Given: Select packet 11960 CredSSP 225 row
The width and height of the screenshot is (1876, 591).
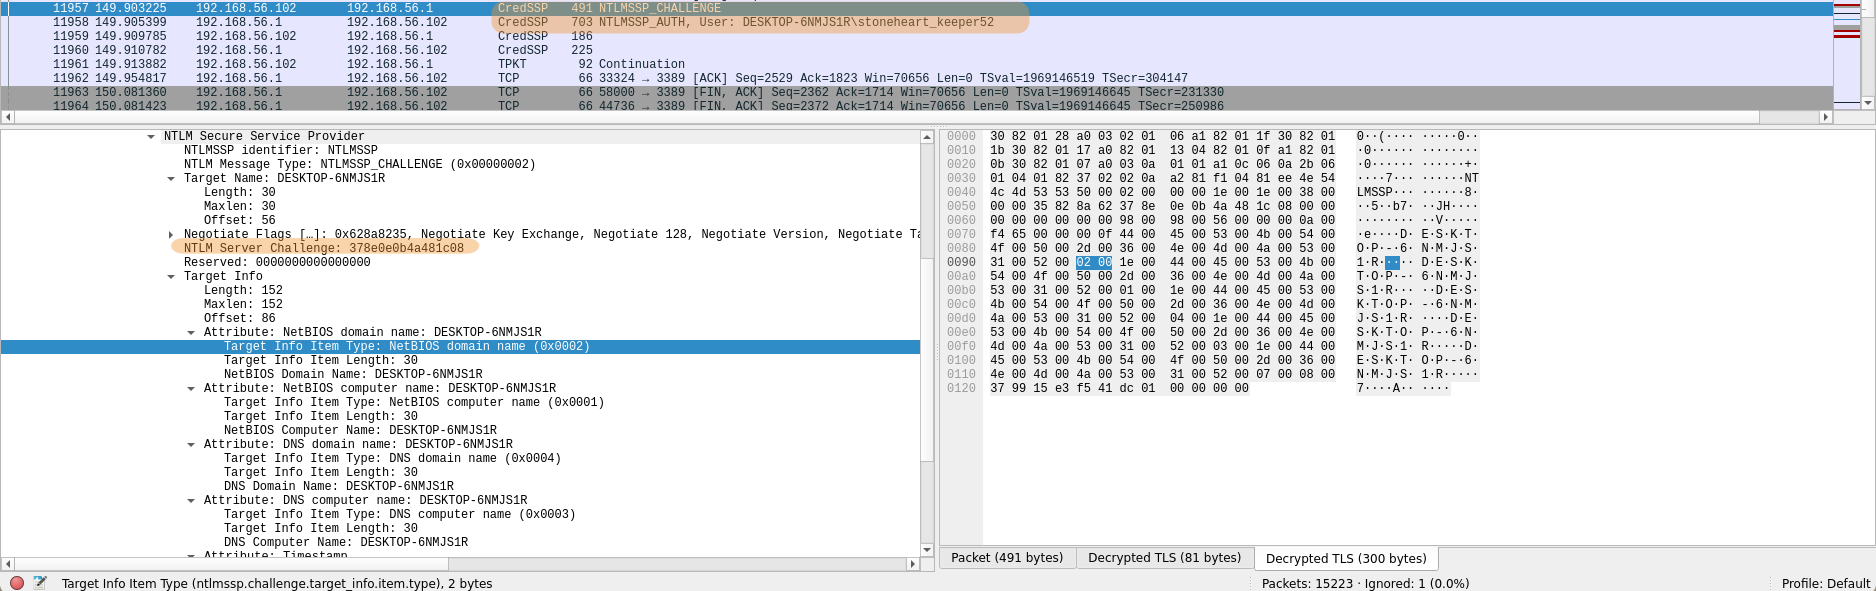Looking at the screenshot, I should coord(915,50).
